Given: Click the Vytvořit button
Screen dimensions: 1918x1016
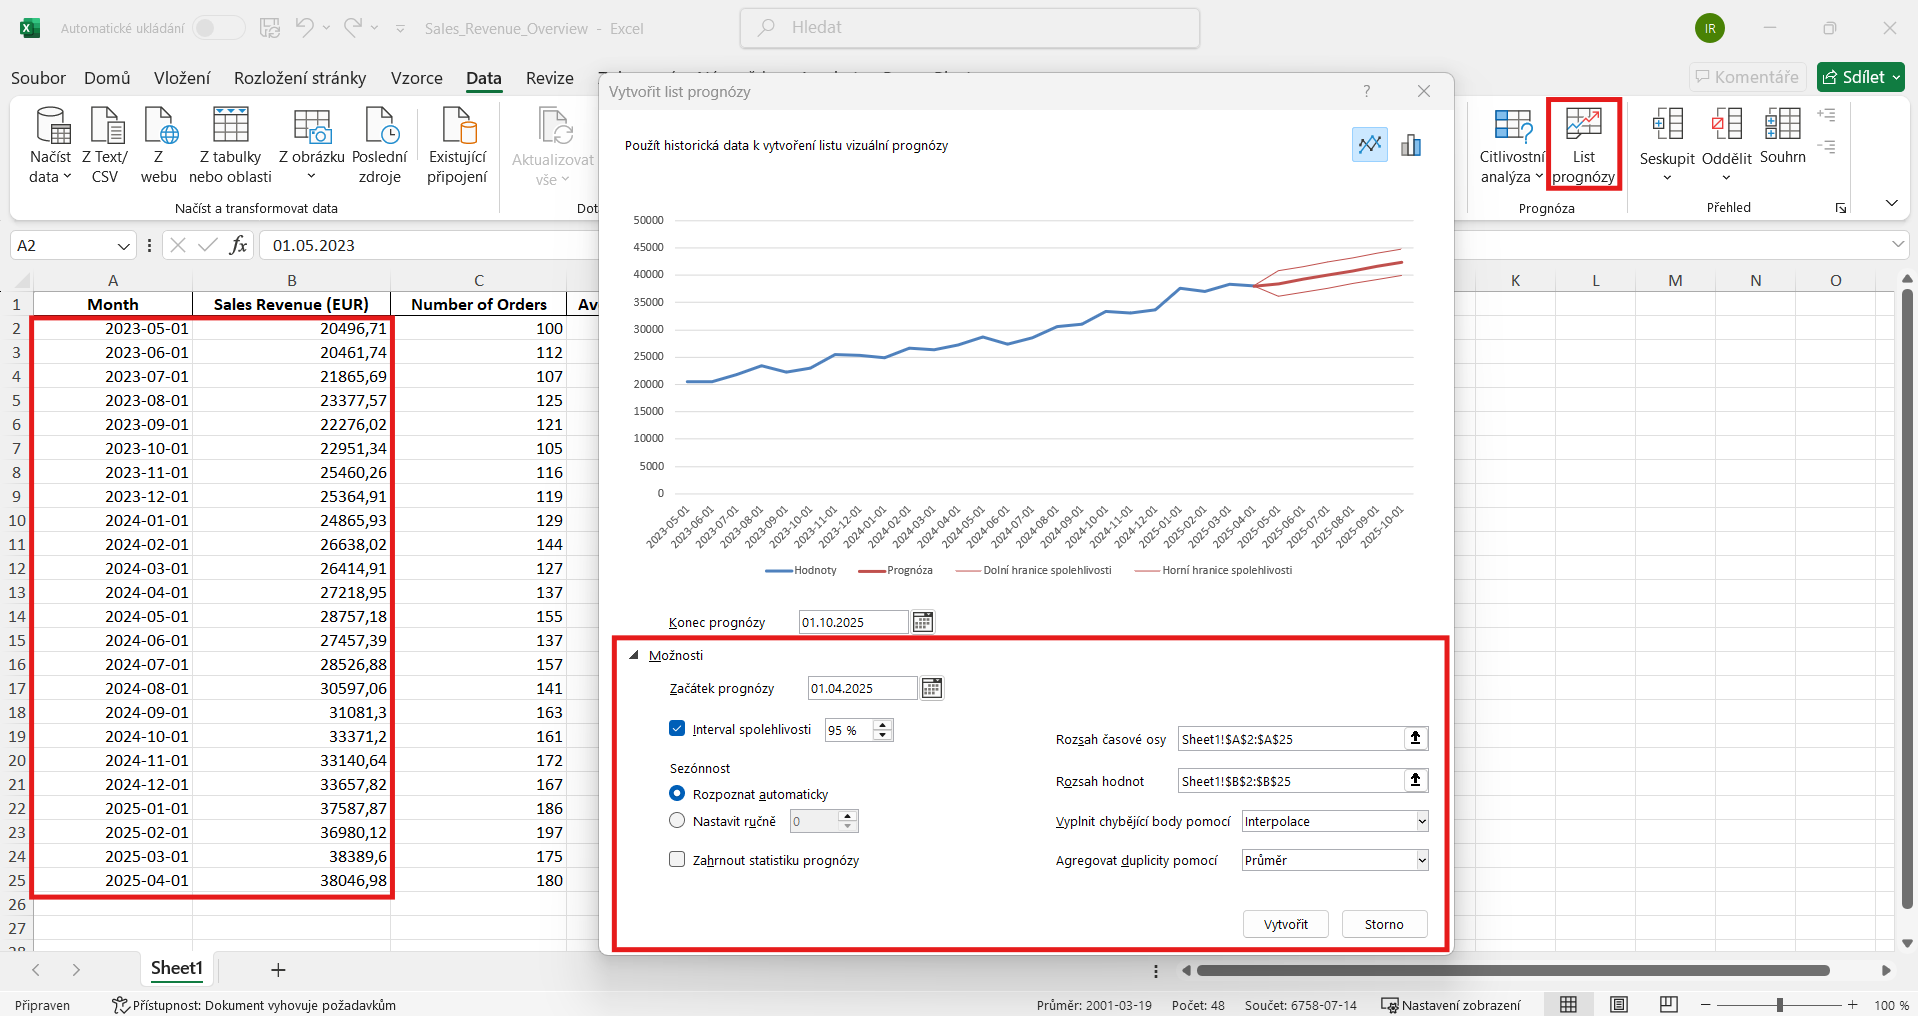Looking at the screenshot, I should [1285, 924].
